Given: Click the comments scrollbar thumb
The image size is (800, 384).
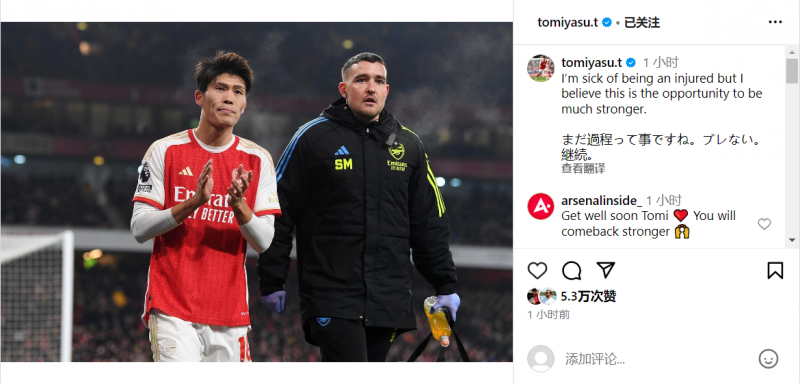Looking at the screenshot, I should [791, 71].
